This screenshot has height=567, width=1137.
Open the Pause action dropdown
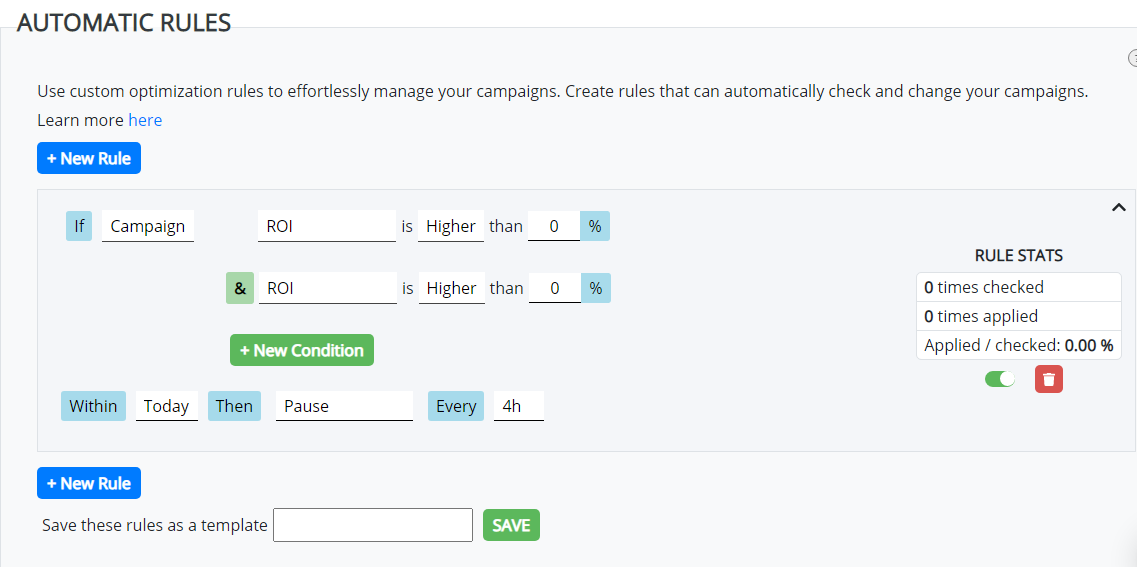click(344, 406)
